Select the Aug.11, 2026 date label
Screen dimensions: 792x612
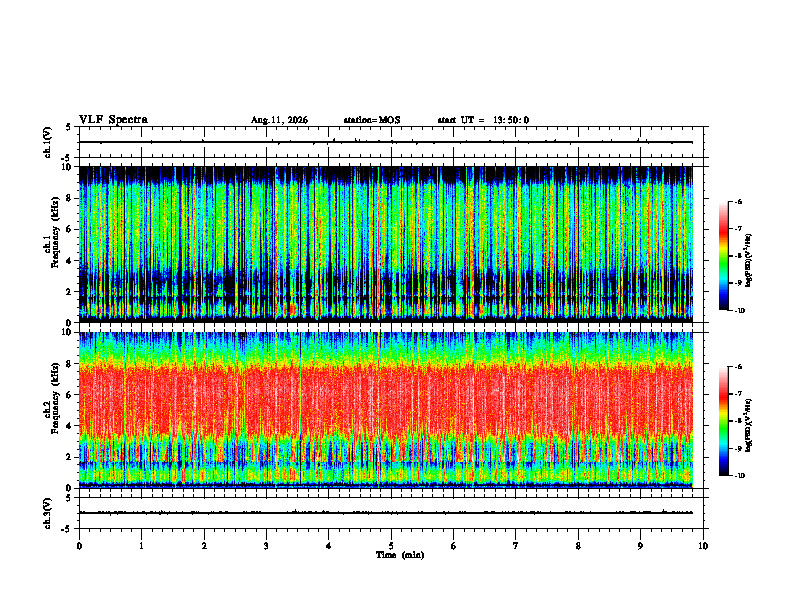[279, 120]
